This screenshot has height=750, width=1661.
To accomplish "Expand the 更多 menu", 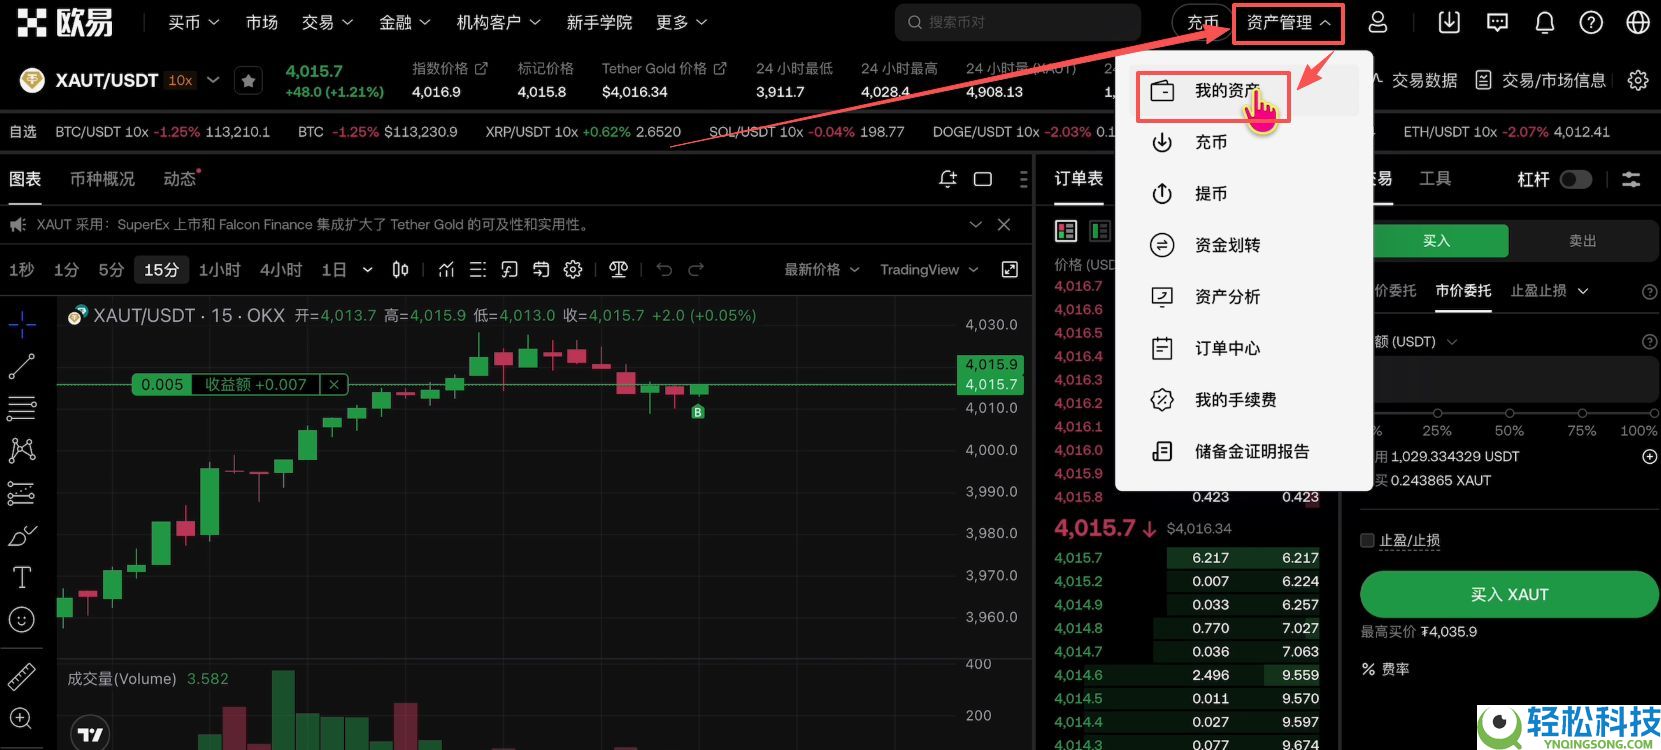I will click(681, 22).
